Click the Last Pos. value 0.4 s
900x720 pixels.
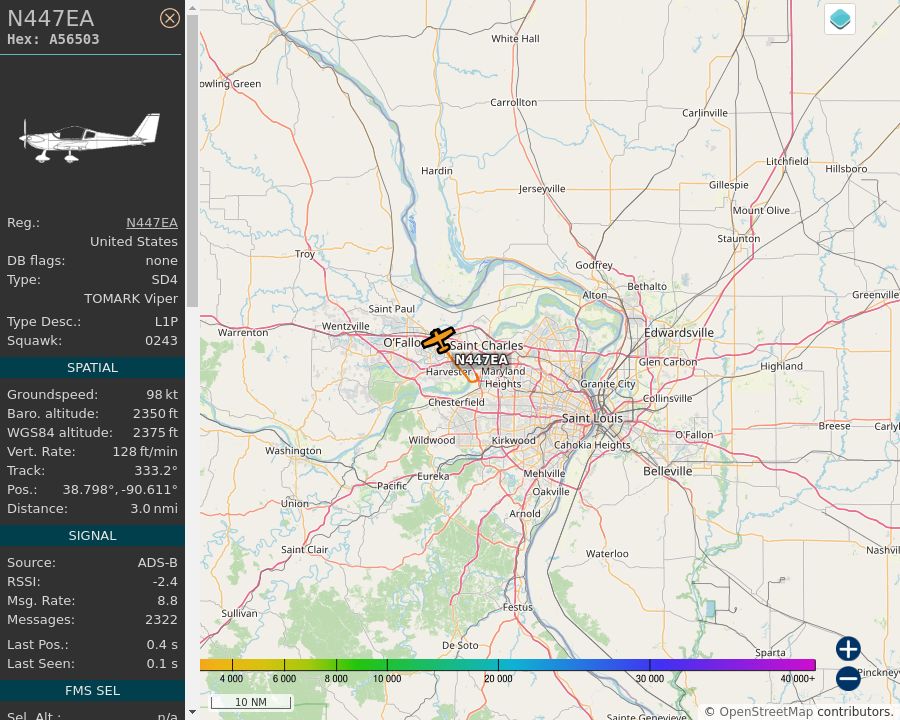point(162,645)
